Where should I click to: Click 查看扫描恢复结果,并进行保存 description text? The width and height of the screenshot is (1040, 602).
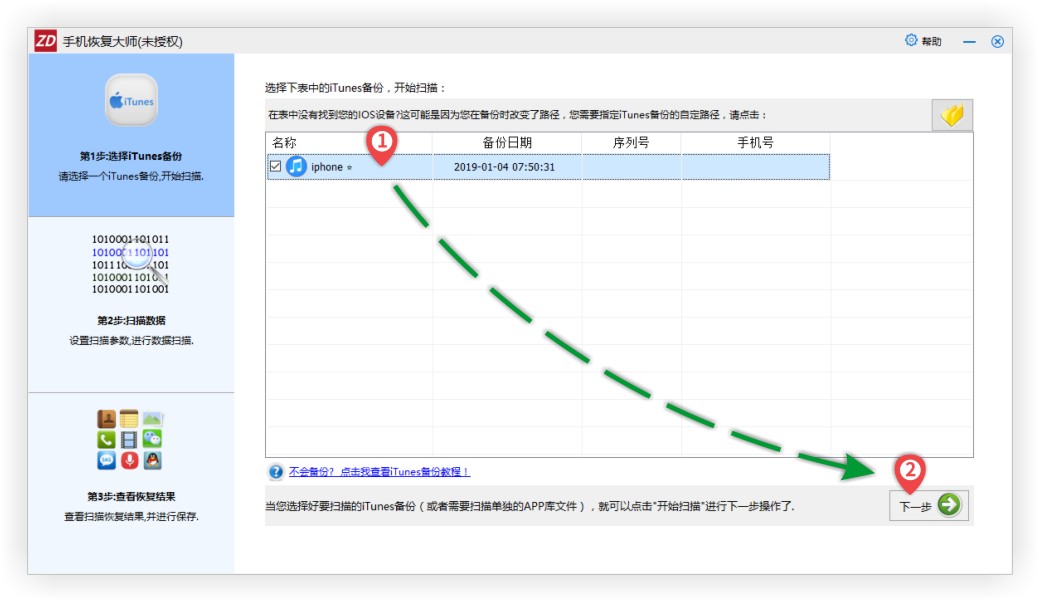click(131, 516)
